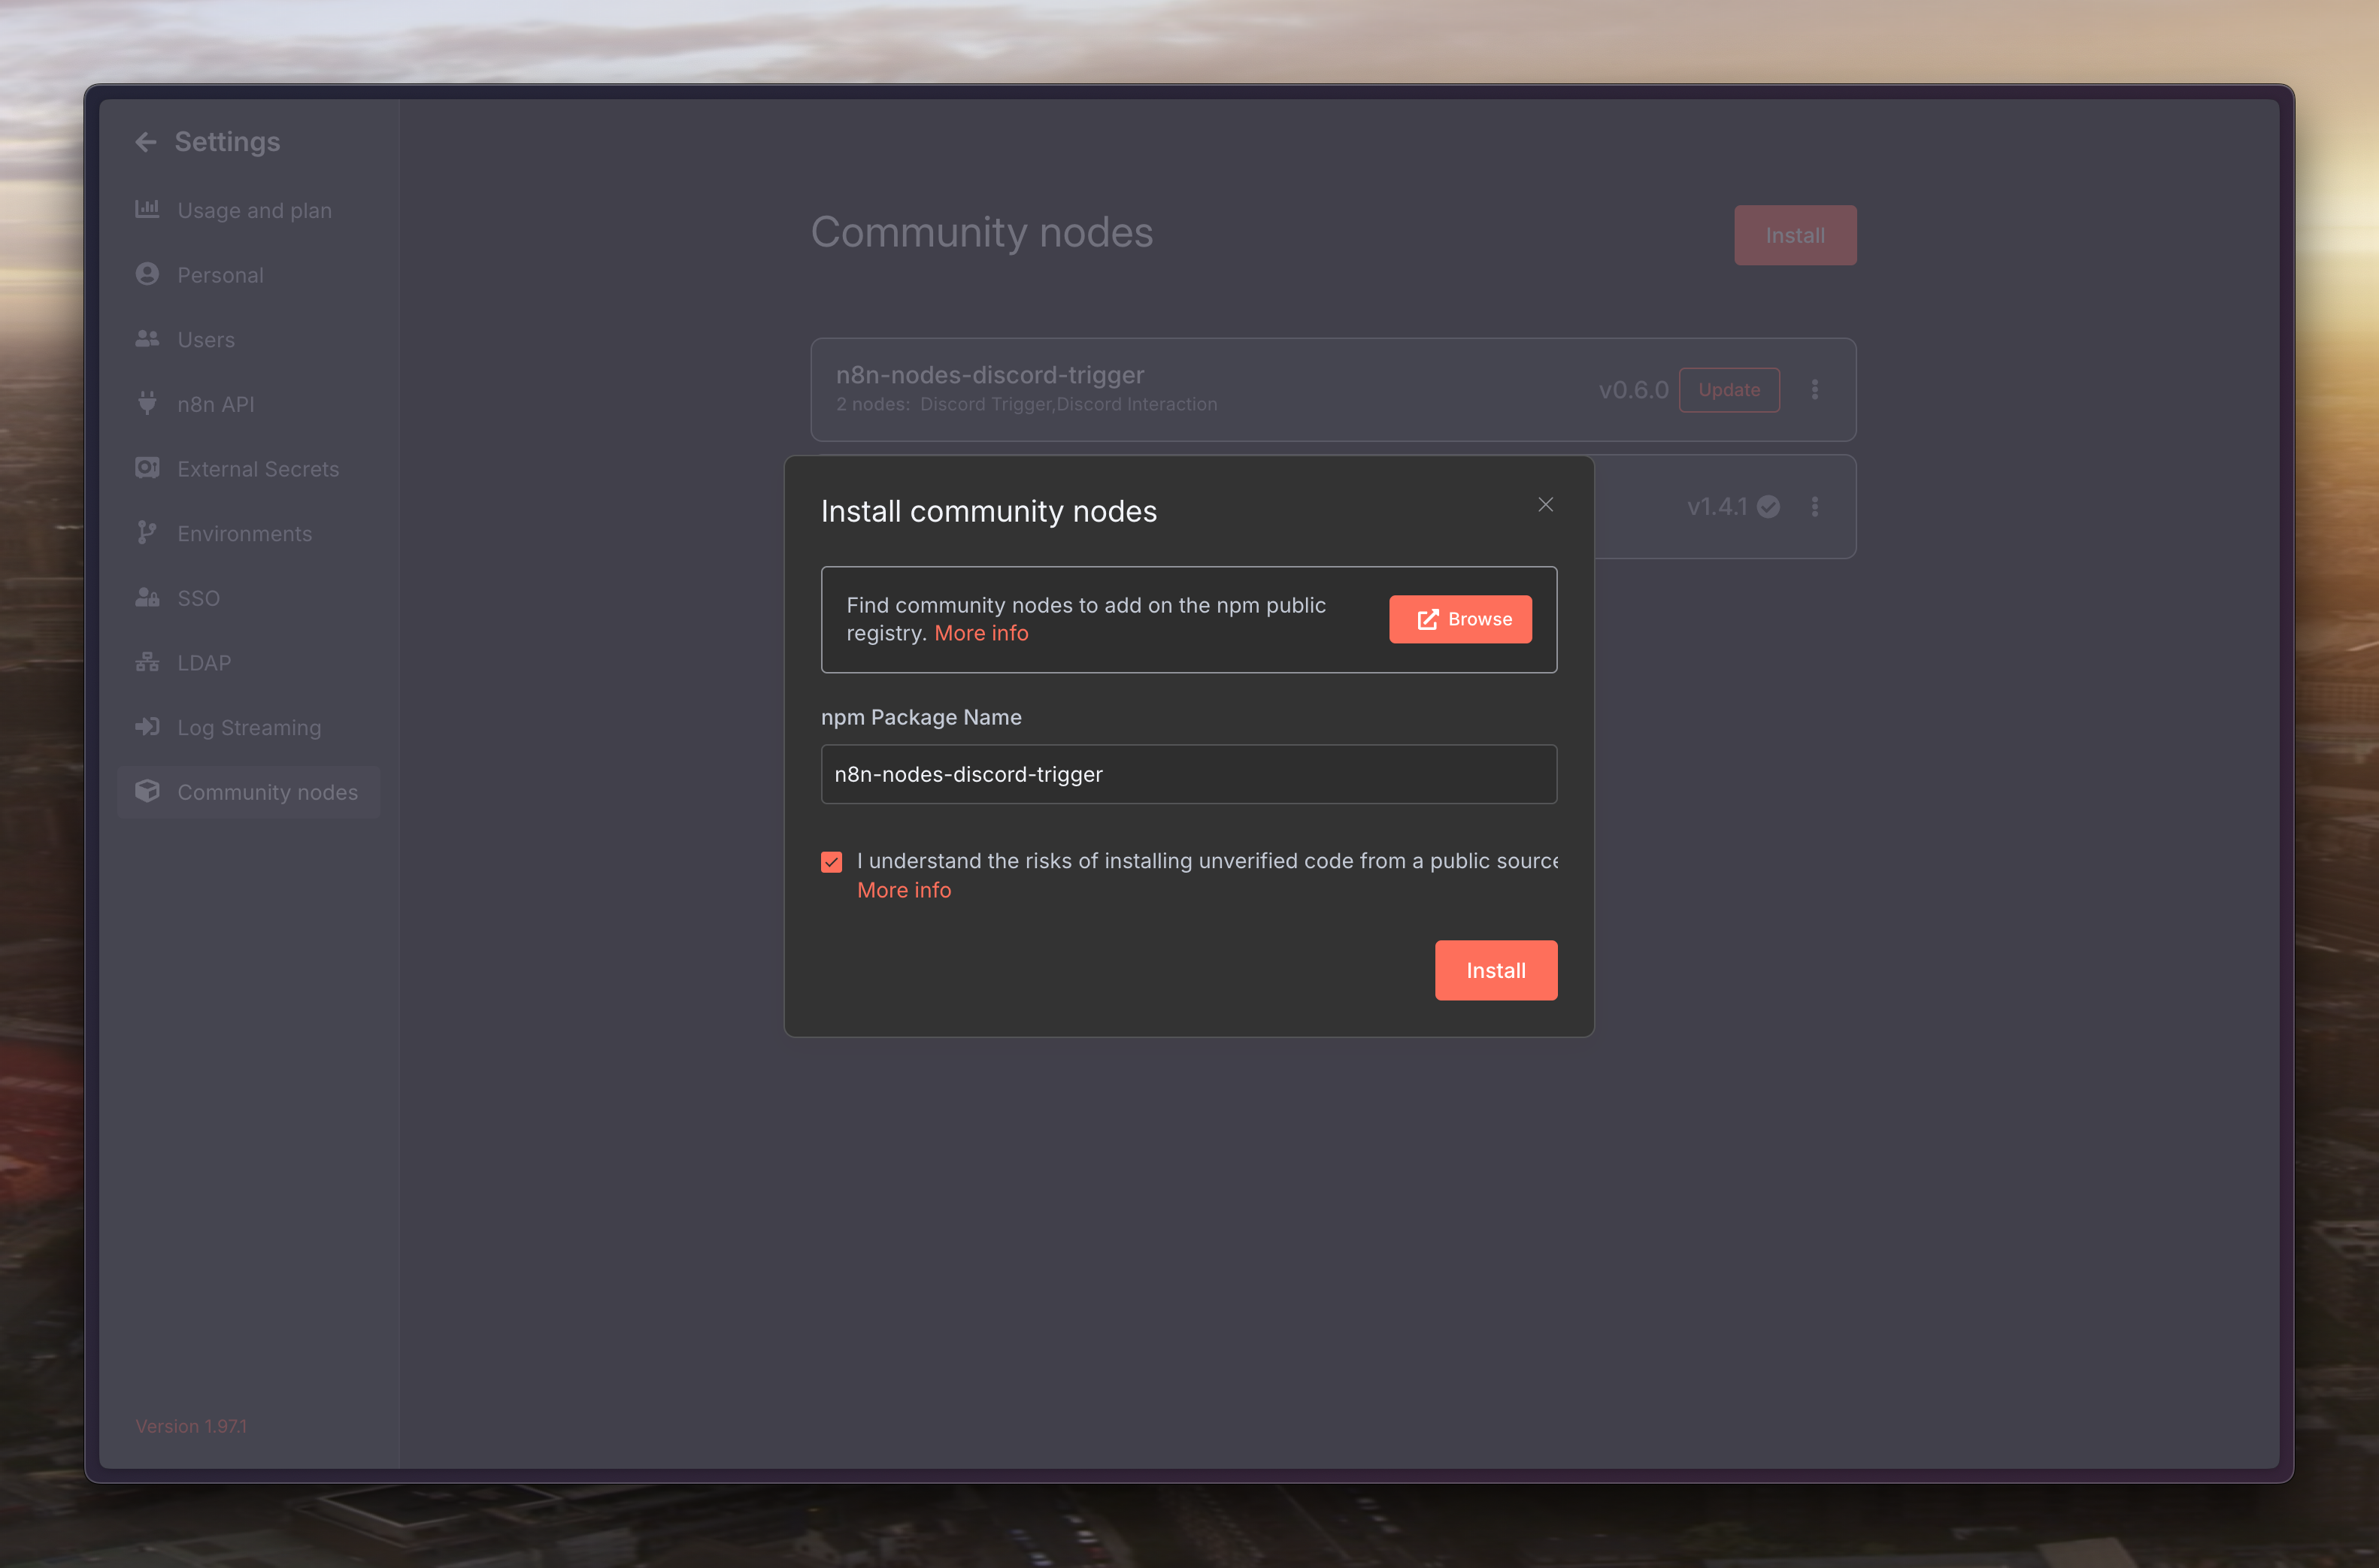Click the back arrow beside Settings
2379x1568 pixels.
click(x=146, y=142)
